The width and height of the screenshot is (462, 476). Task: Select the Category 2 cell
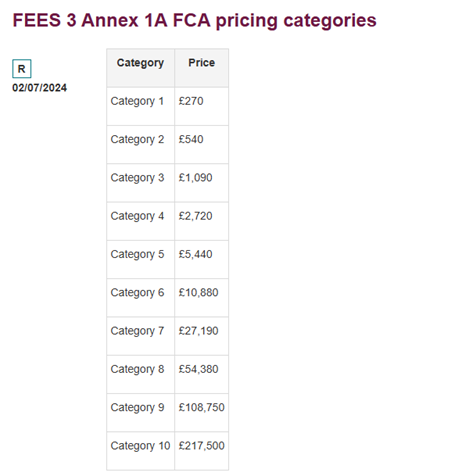click(x=140, y=145)
